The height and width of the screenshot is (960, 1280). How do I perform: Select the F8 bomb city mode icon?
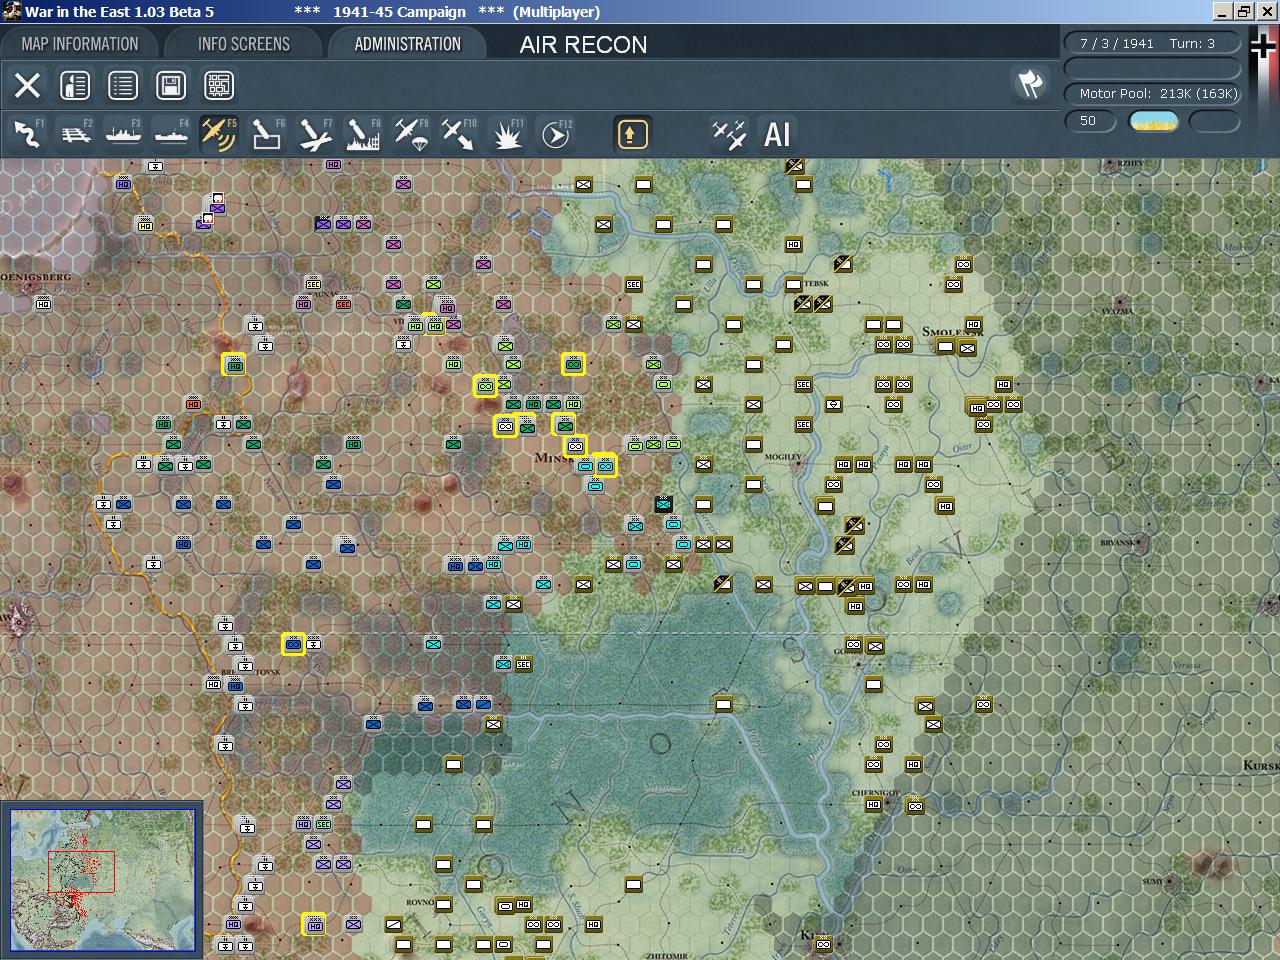[x=363, y=134]
